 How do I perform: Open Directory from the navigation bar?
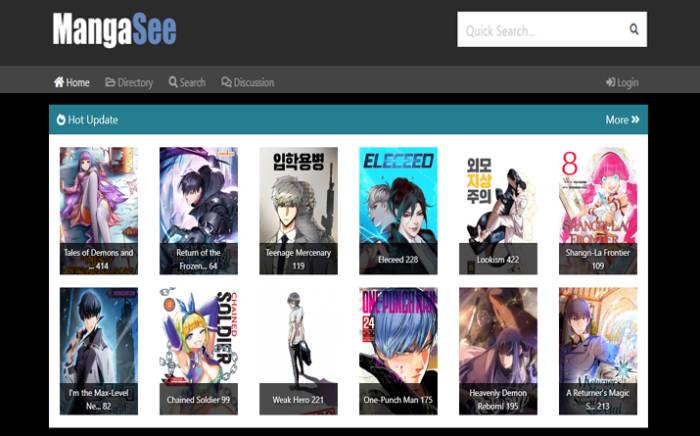(129, 82)
